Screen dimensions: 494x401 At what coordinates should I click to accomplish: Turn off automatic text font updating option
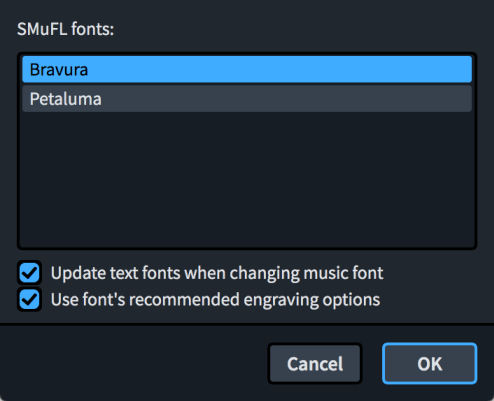(29, 273)
